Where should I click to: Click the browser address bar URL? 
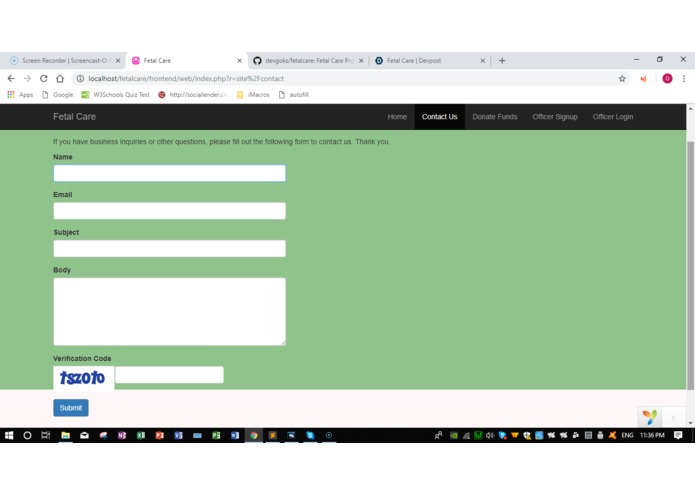tap(186, 78)
